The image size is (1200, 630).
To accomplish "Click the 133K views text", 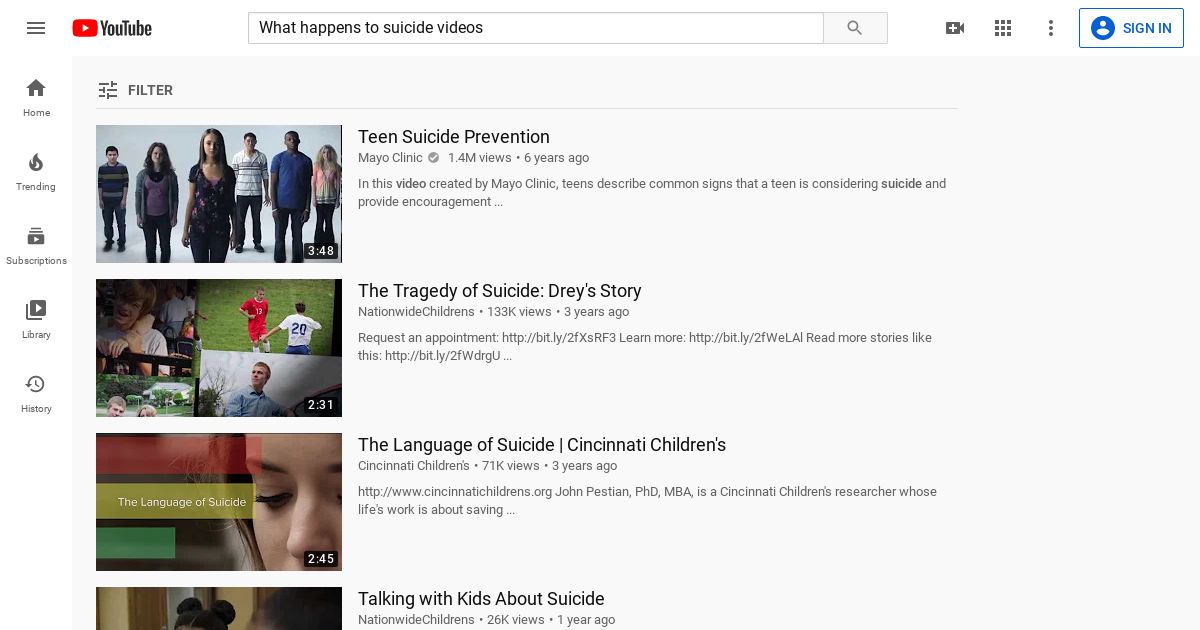I will pos(519,312).
